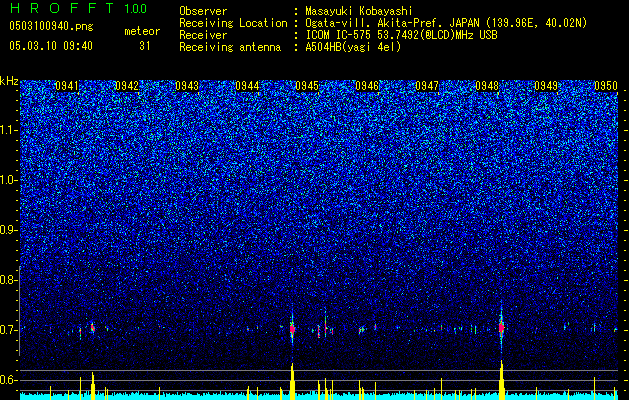Select the ICOM IC-575 53.7492 MHz USB text
This screenshot has height=400, width=629.
pyautogui.click(x=401, y=35)
